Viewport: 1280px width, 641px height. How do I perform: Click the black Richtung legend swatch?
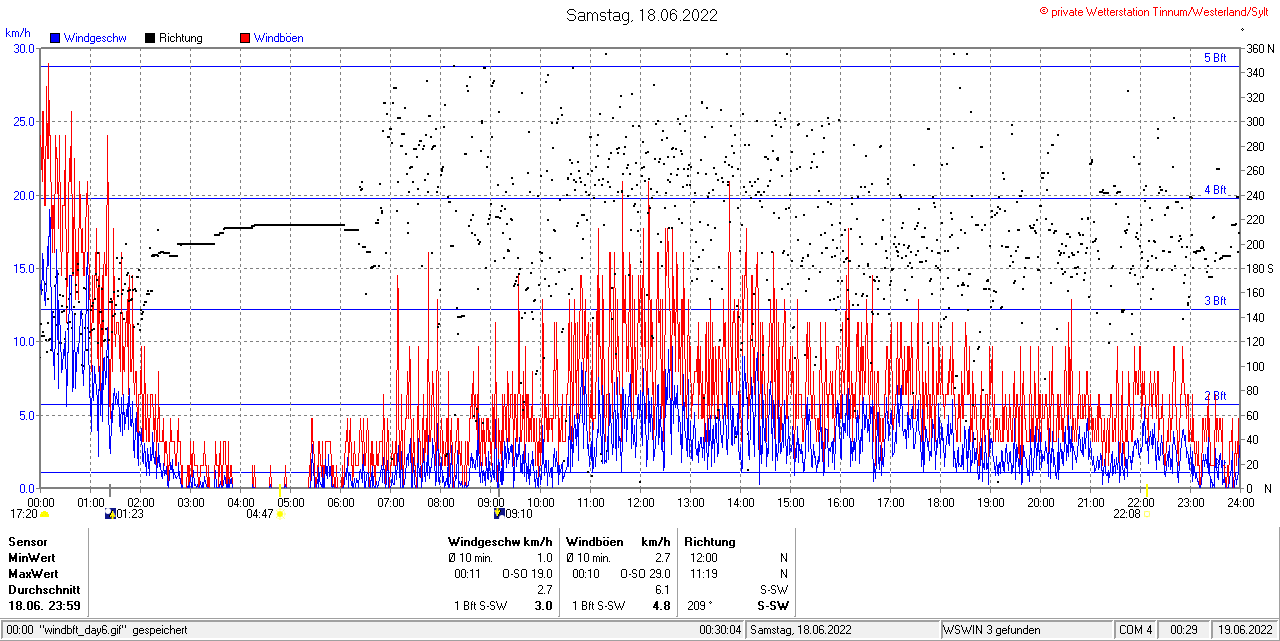pyautogui.click(x=150, y=38)
